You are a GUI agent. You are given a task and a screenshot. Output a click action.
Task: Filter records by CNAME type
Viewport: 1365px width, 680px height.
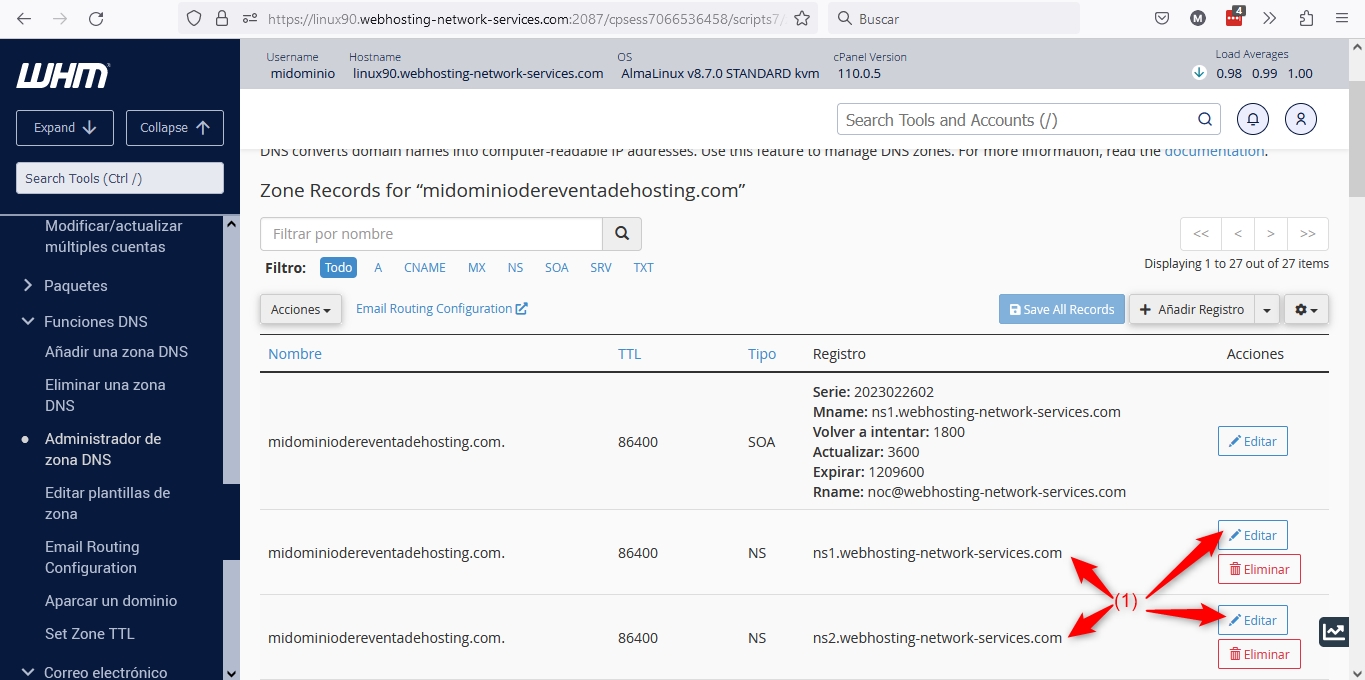click(x=424, y=268)
